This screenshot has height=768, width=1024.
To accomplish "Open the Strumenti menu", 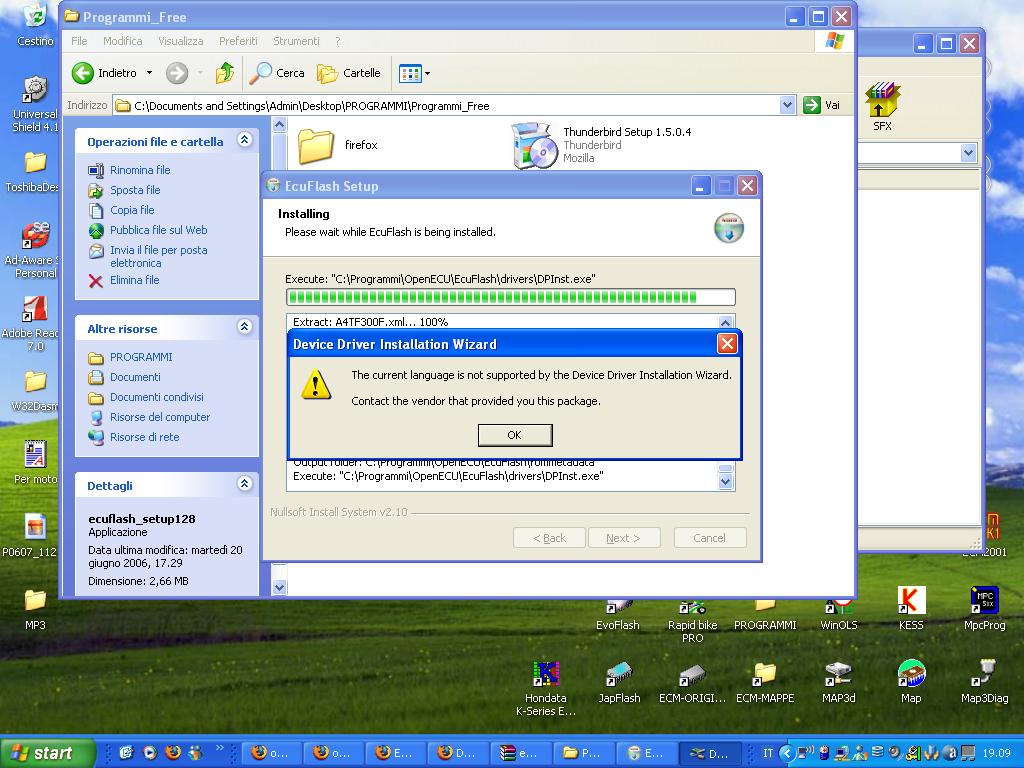I will tap(296, 40).
